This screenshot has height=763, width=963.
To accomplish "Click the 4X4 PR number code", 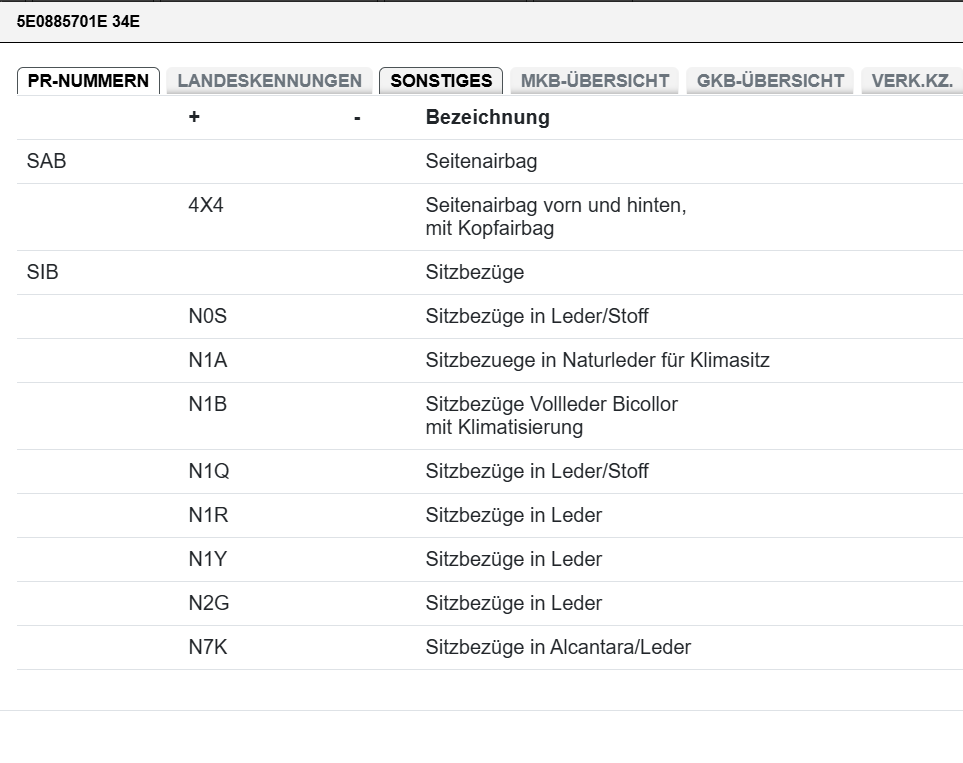I will [x=205, y=206].
